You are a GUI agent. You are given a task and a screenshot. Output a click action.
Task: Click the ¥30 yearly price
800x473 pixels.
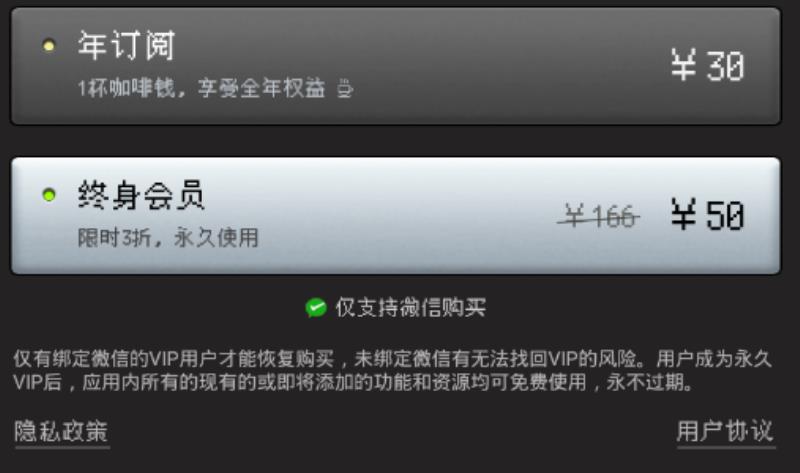(708, 65)
